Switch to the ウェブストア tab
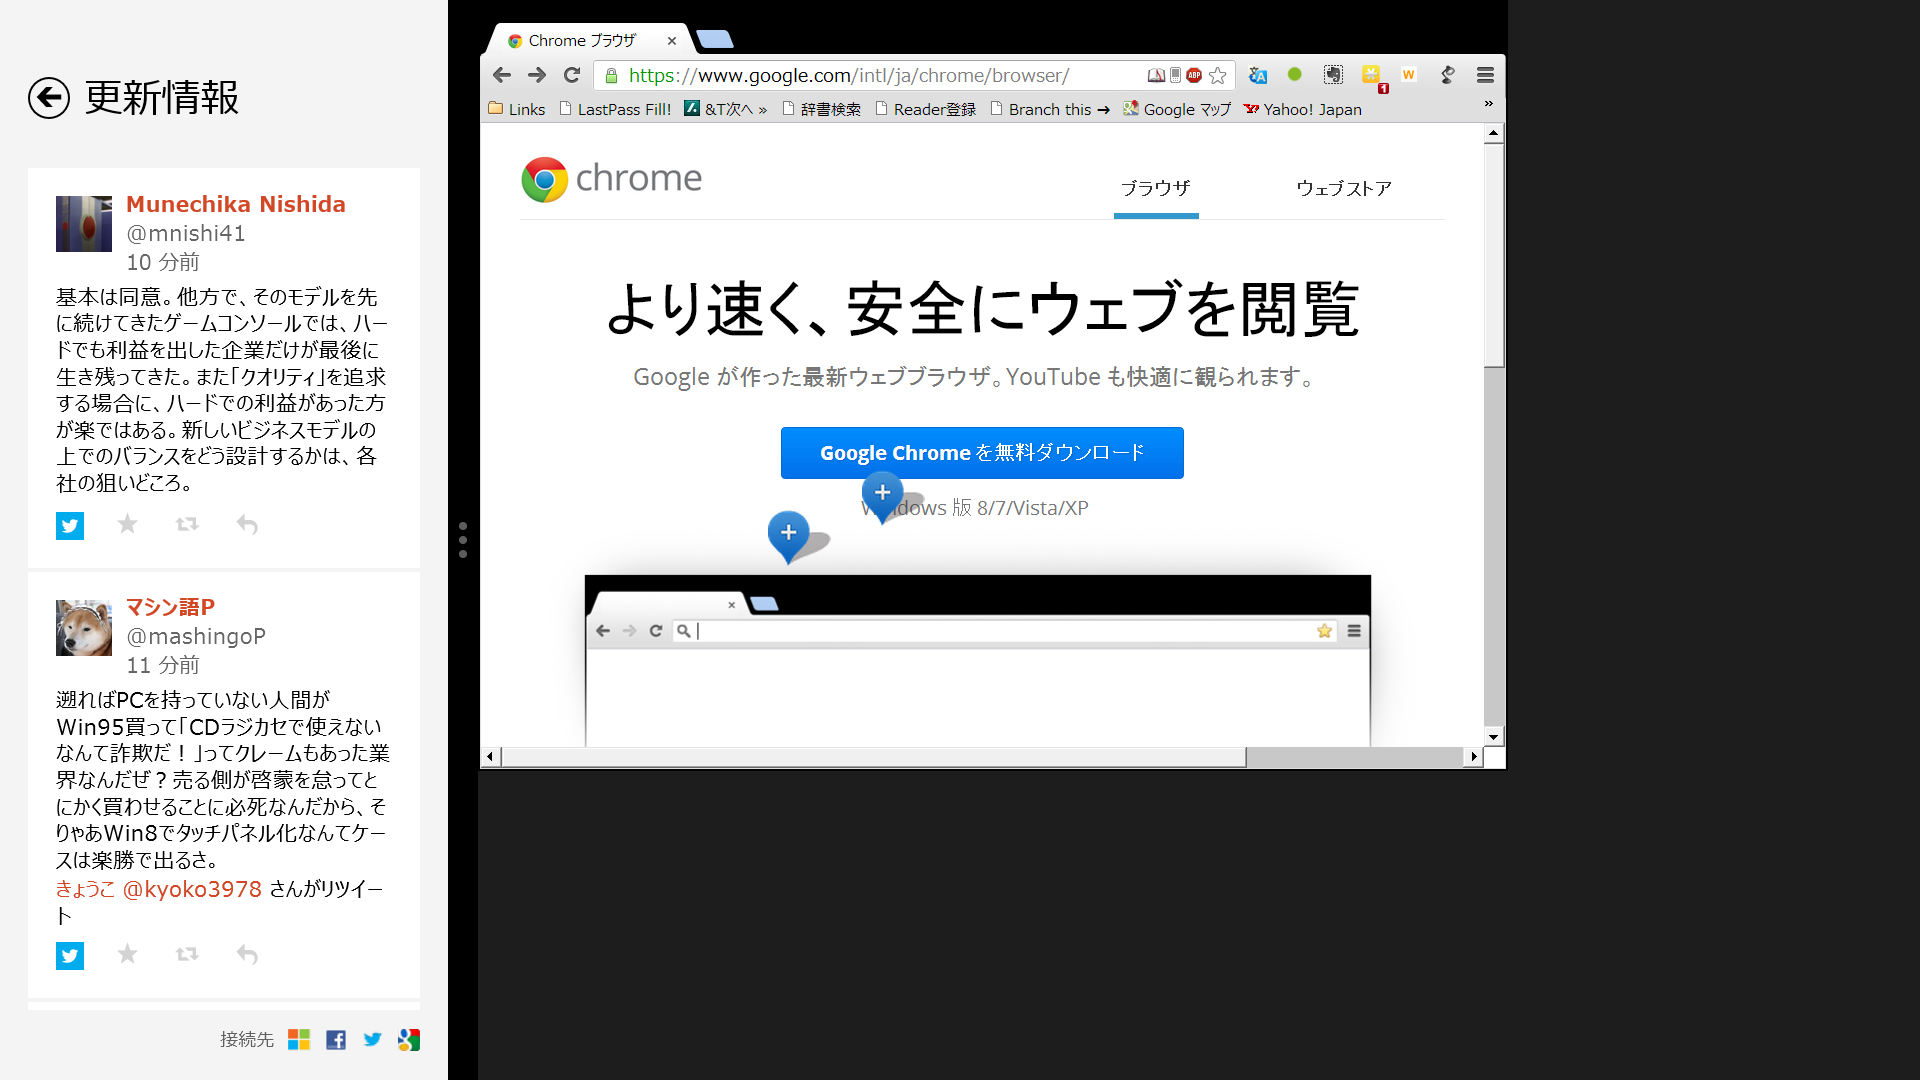 point(1343,188)
